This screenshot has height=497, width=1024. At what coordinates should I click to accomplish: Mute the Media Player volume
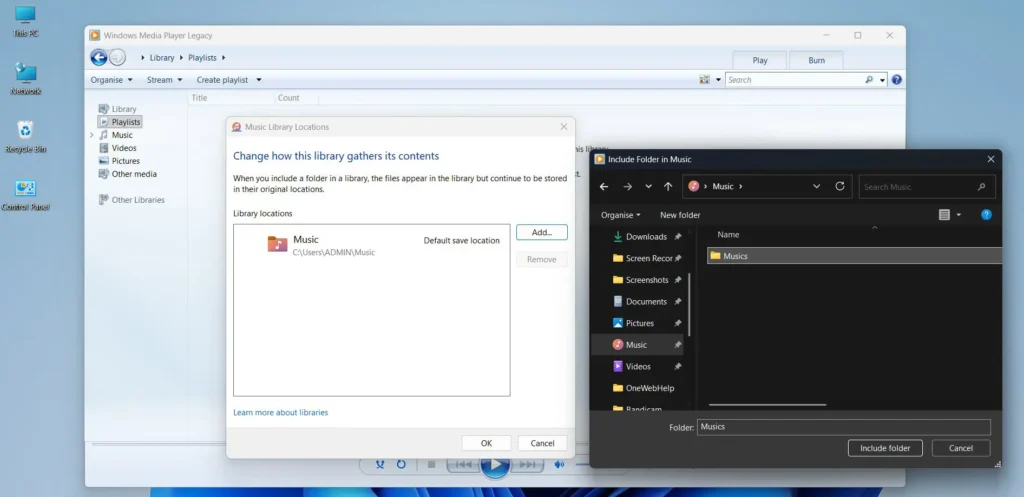point(559,464)
